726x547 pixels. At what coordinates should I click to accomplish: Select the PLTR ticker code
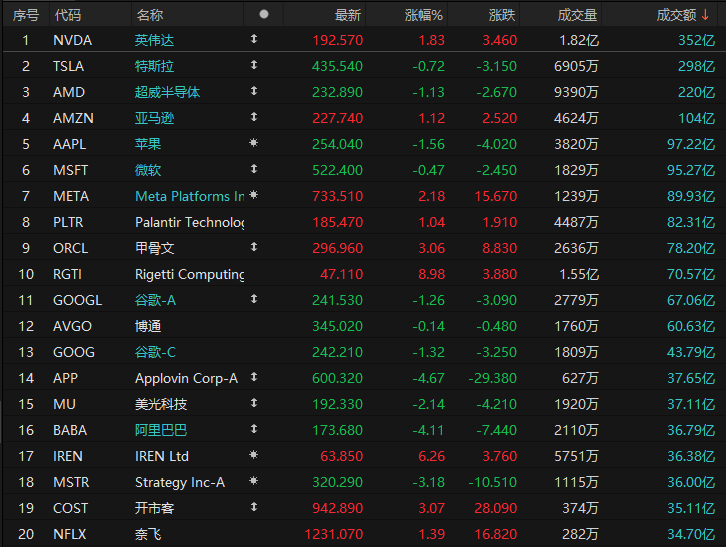coord(68,222)
